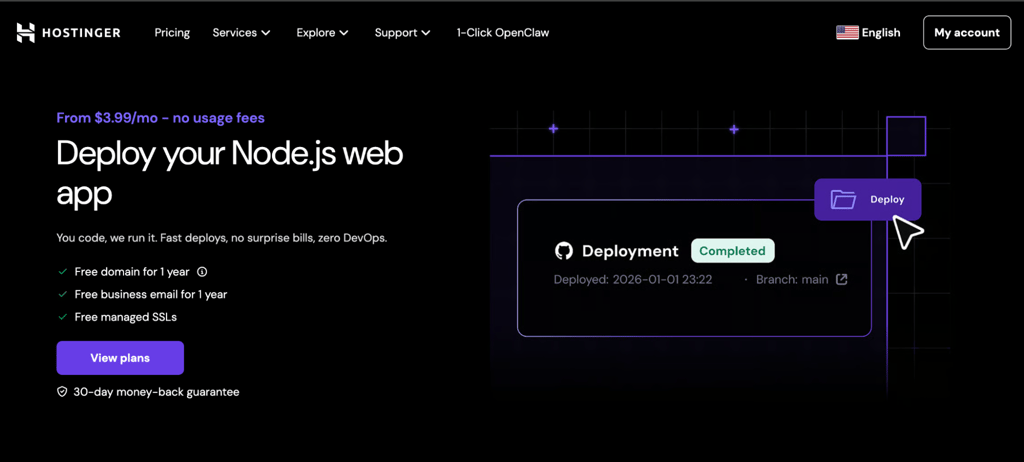The image size is (1024, 462).
Task: Click 'From $3.99/mo - no usage fees' text
Action: coord(161,118)
